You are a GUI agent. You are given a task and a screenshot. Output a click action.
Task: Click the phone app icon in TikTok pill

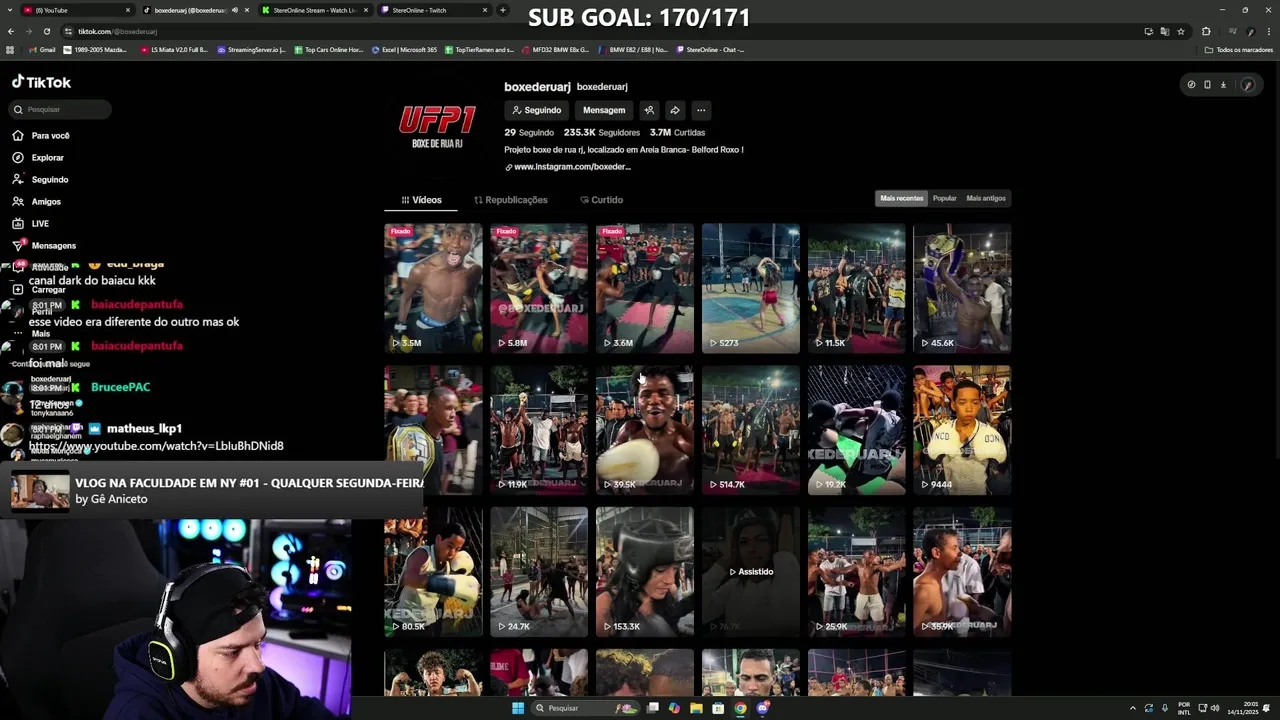pos(1207,85)
